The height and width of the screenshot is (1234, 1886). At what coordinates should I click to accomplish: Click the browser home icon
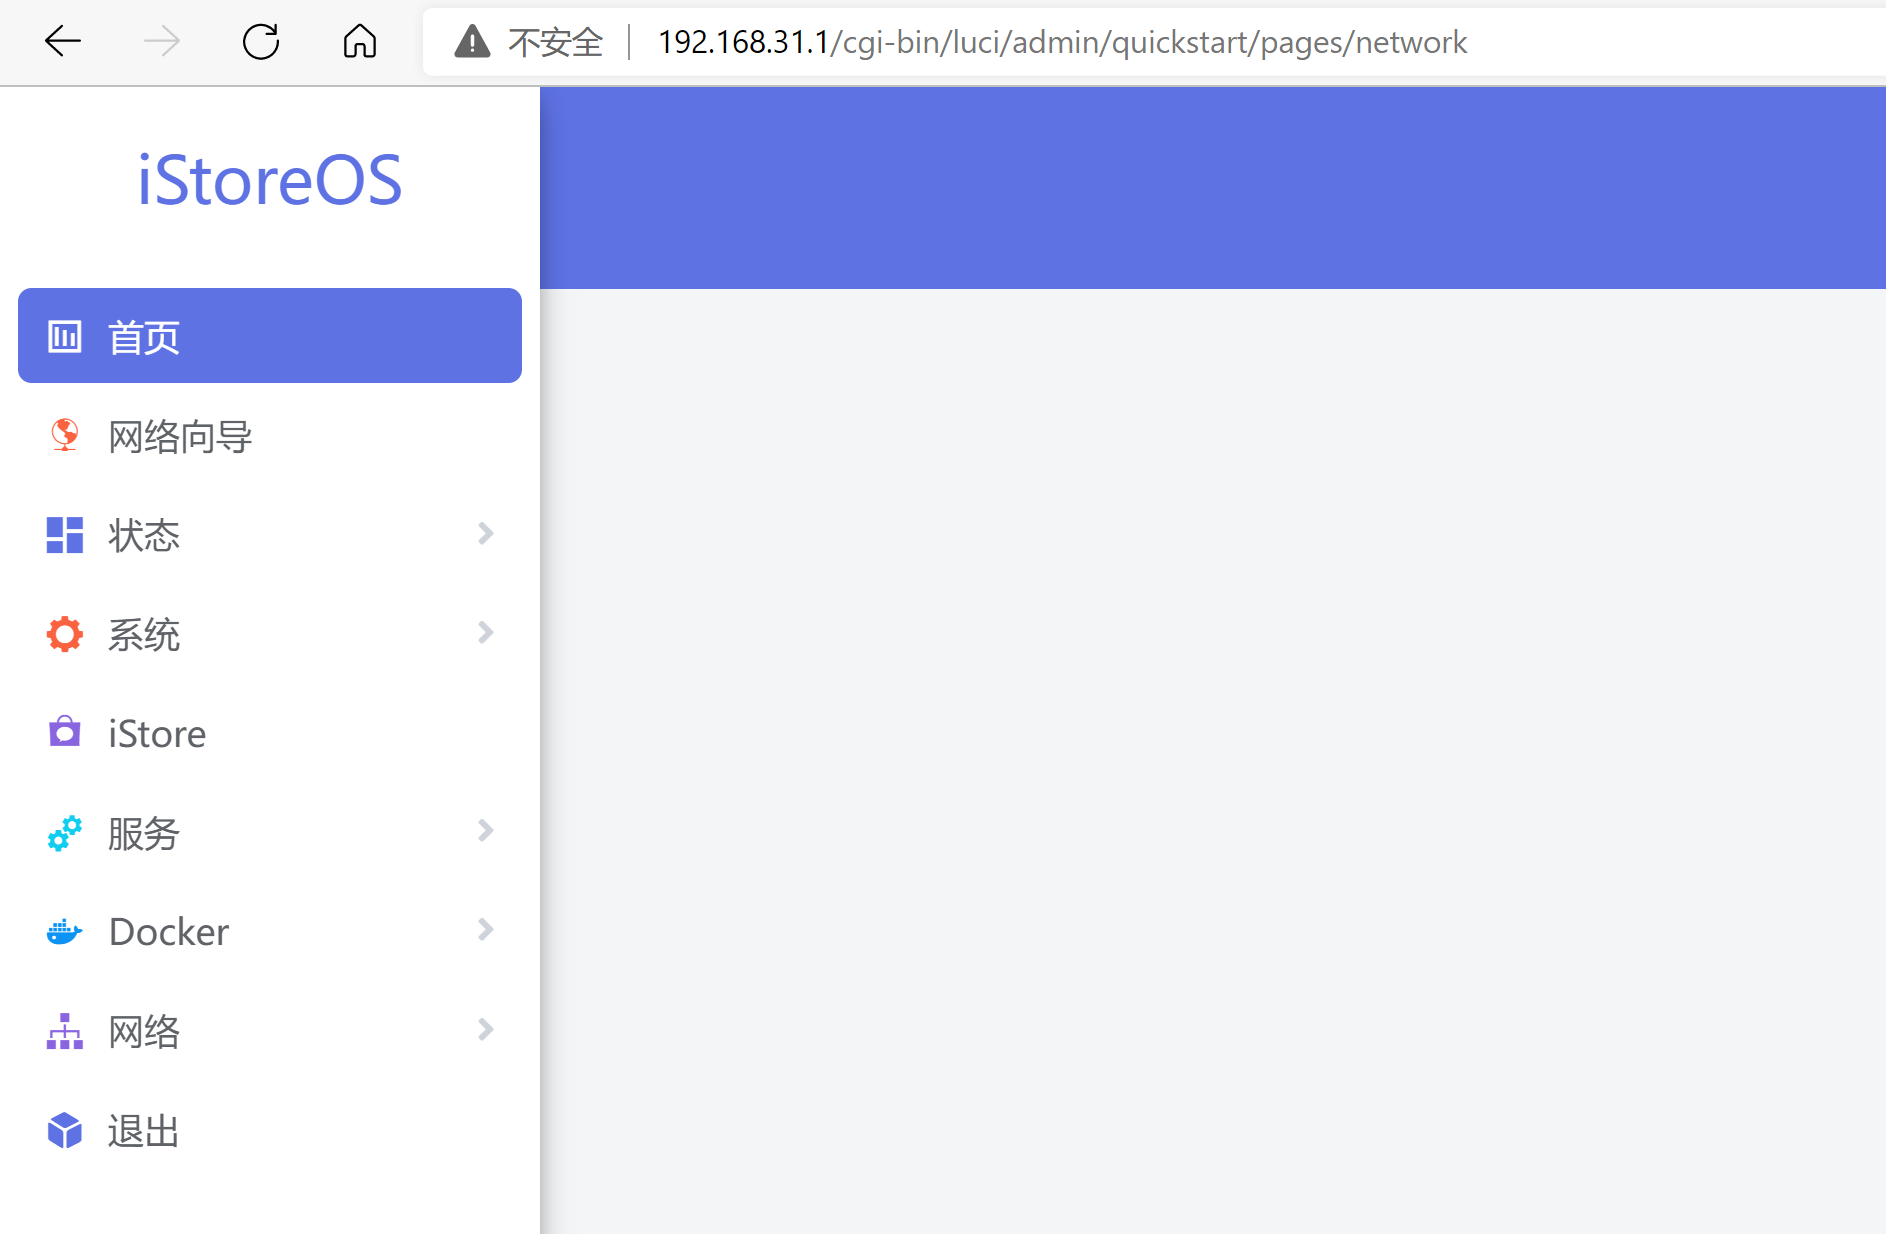(x=359, y=42)
